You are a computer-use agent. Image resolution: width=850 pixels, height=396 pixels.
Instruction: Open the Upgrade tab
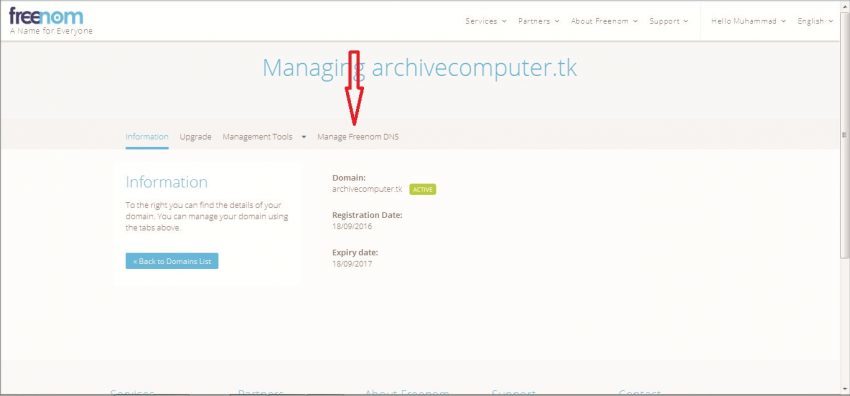(195, 137)
